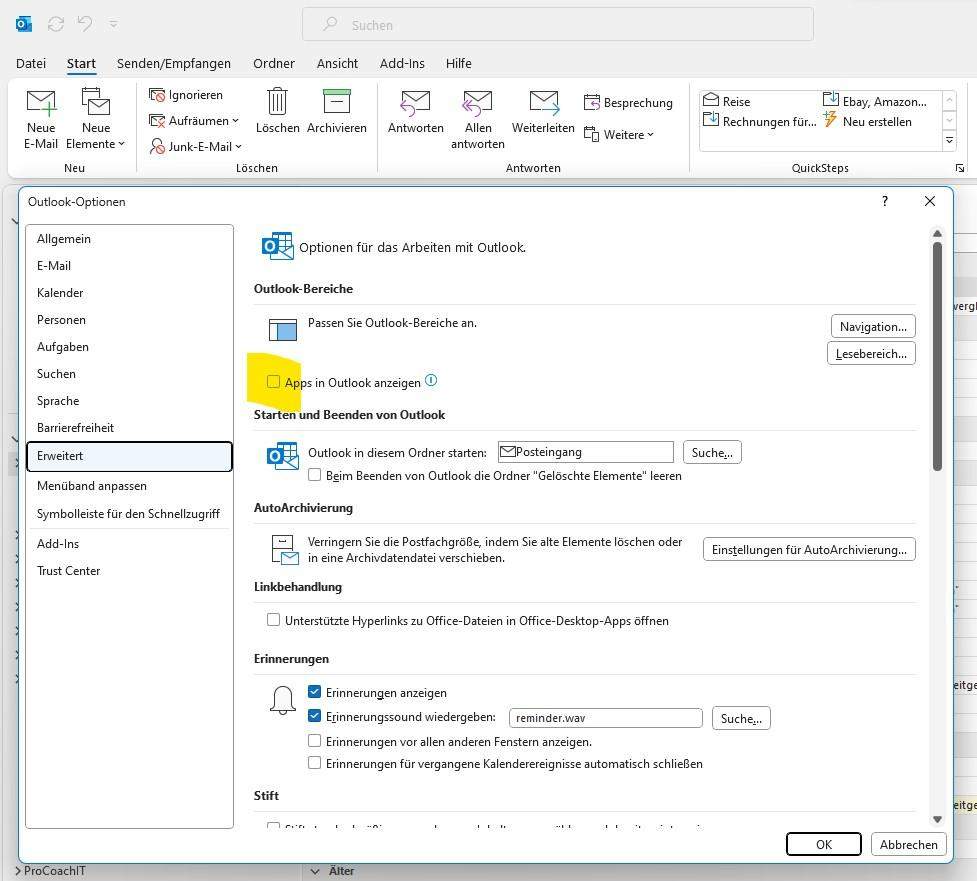Viewport: 977px width, 881px height.
Task: Click the undo icon in title bar
Action: pos(84,24)
